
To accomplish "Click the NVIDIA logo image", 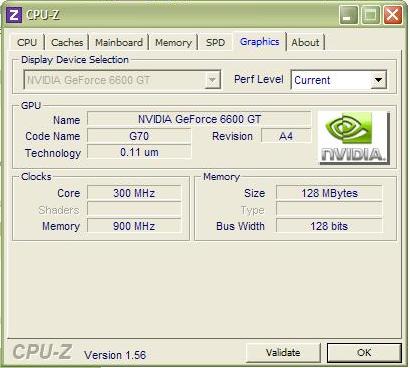I will (354, 138).
